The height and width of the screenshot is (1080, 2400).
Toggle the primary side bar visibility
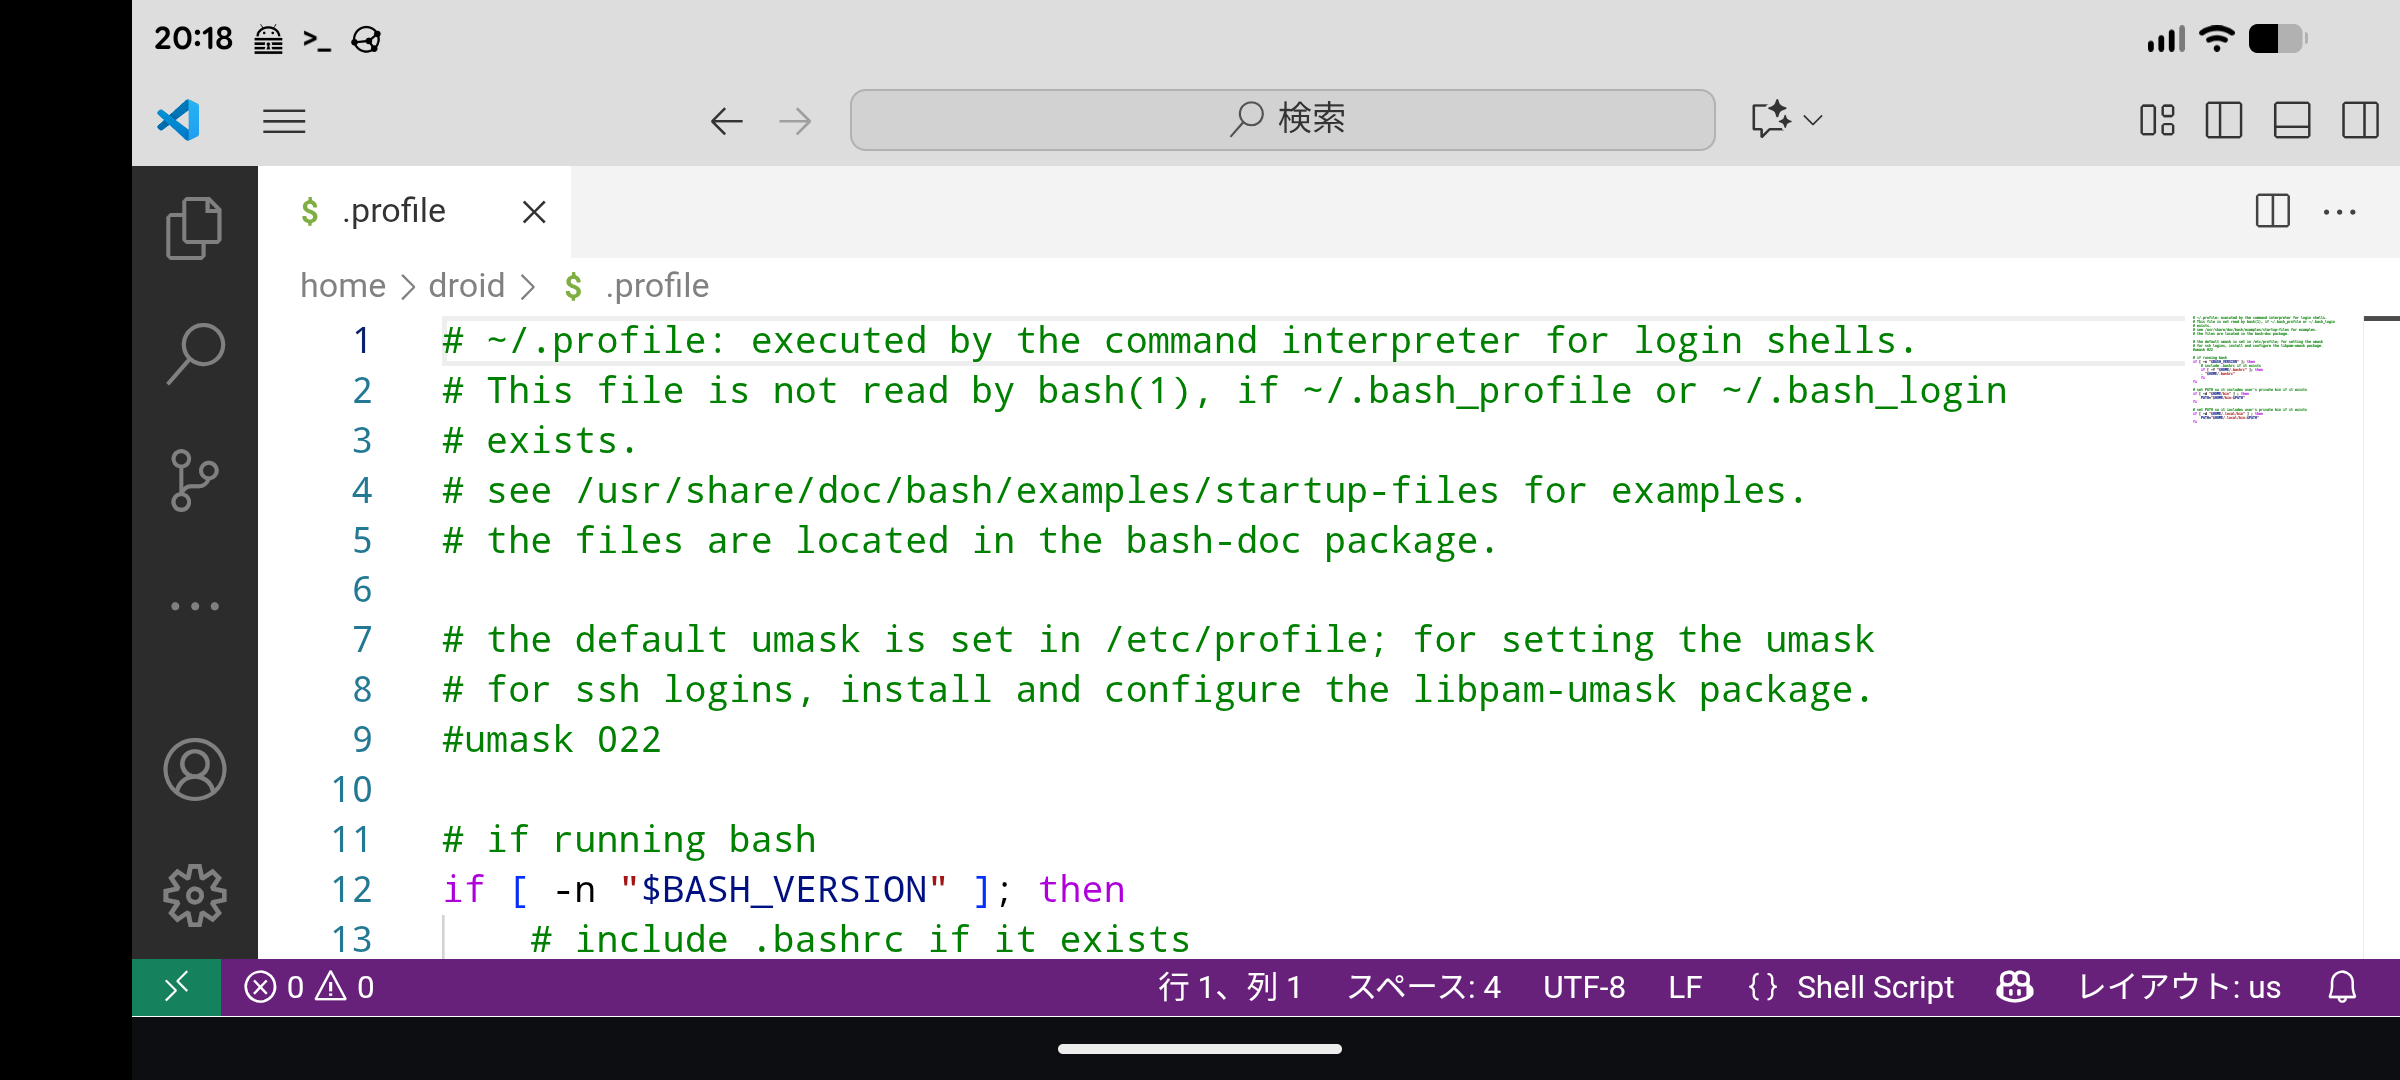(2223, 120)
